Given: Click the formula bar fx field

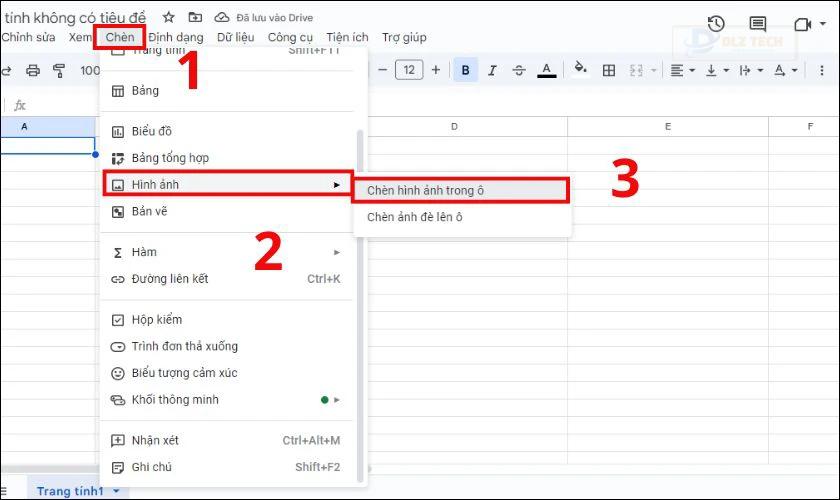Looking at the screenshot, I should point(20,105).
